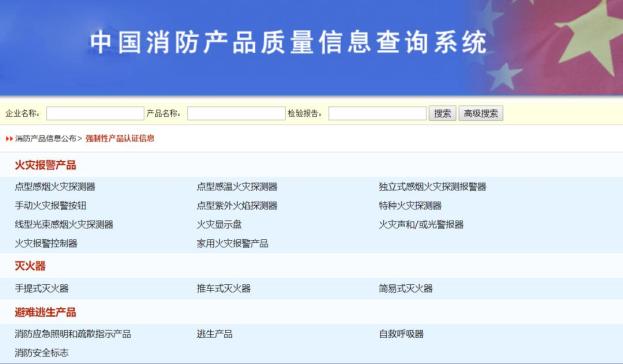Click 推车式灭火器 link

[224, 288]
